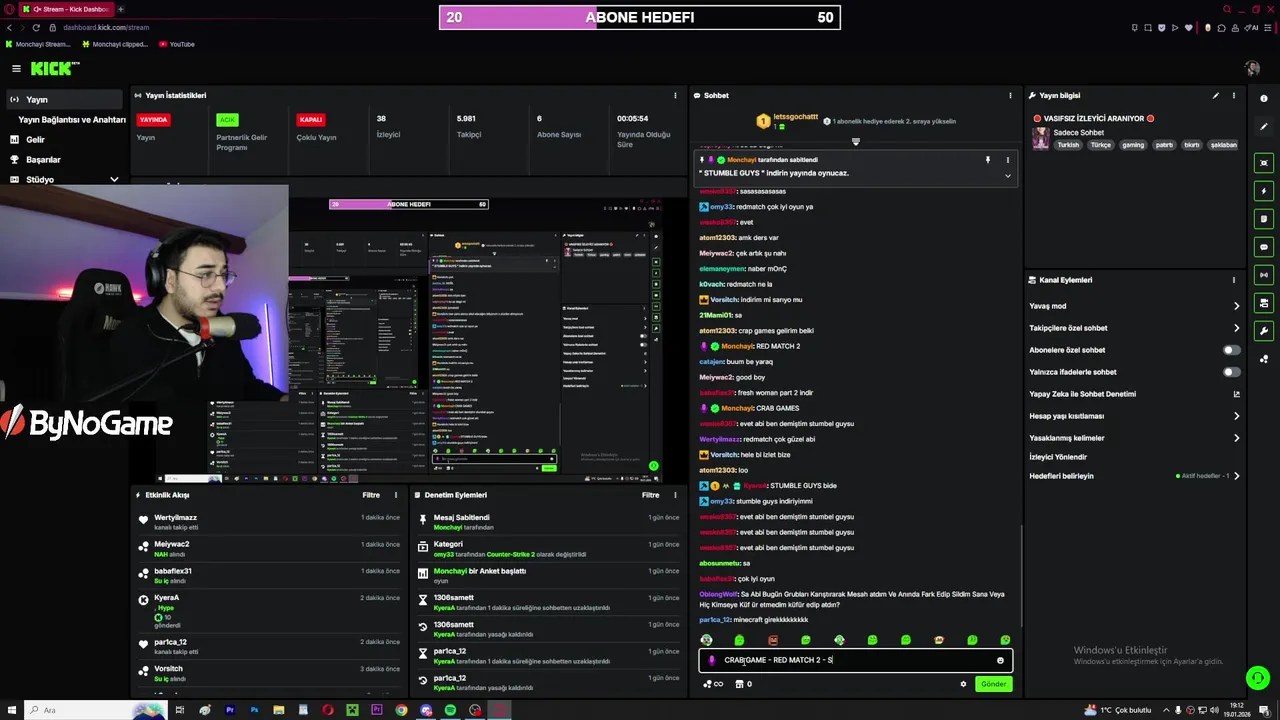Viewport: 1280px width, 720px height.
Task: Expand the Stüdyo sidebar section
Action: pyautogui.click(x=114, y=180)
